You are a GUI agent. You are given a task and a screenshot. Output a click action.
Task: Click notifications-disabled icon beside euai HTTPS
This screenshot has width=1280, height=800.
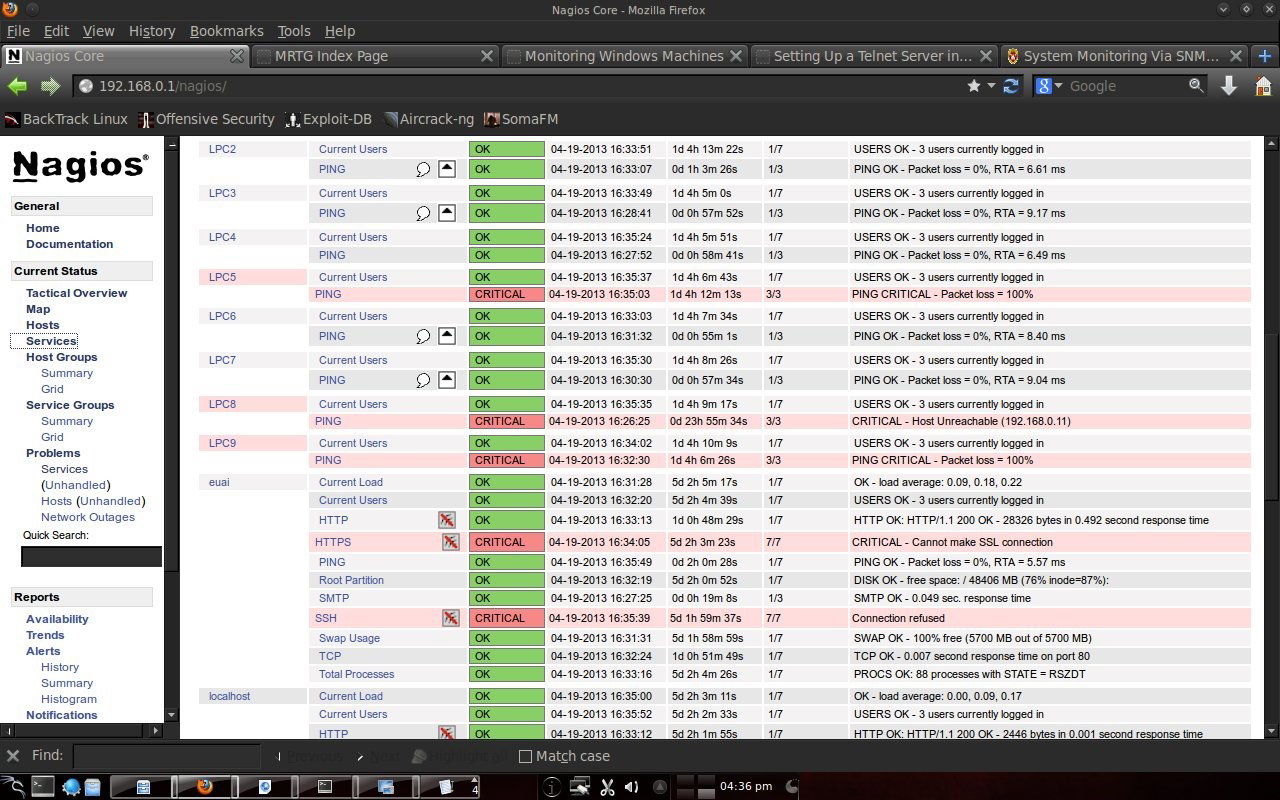click(x=451, y=542)
